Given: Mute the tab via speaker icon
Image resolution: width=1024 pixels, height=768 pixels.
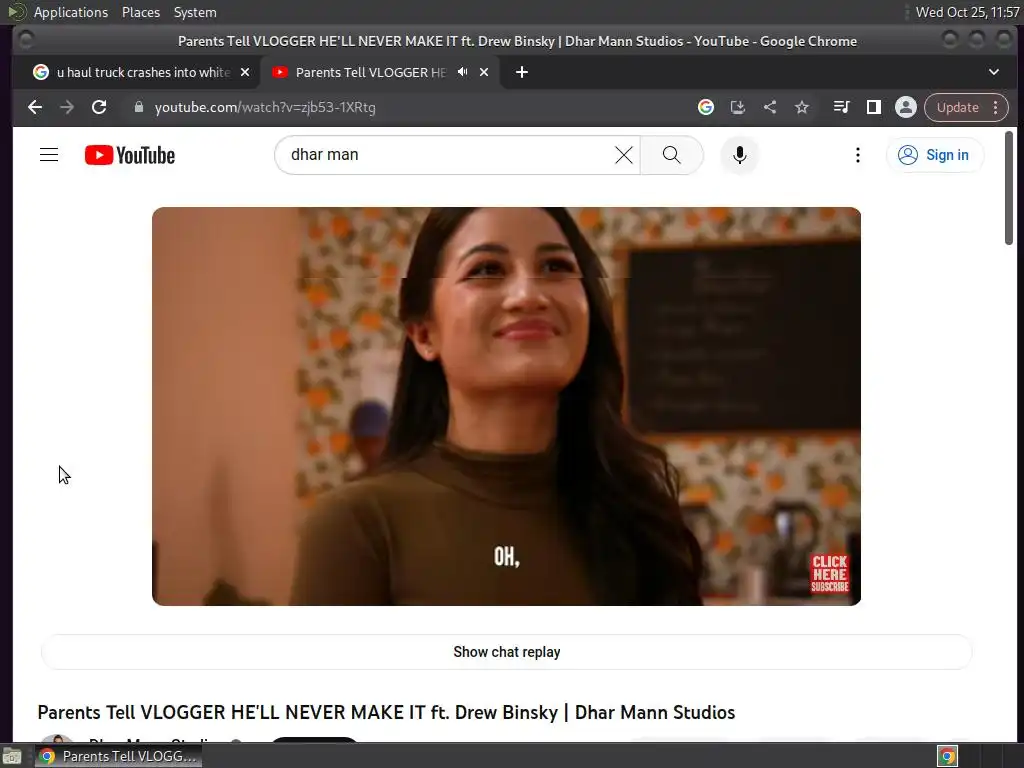Looking at the screenshot, I should pos(462,72).
